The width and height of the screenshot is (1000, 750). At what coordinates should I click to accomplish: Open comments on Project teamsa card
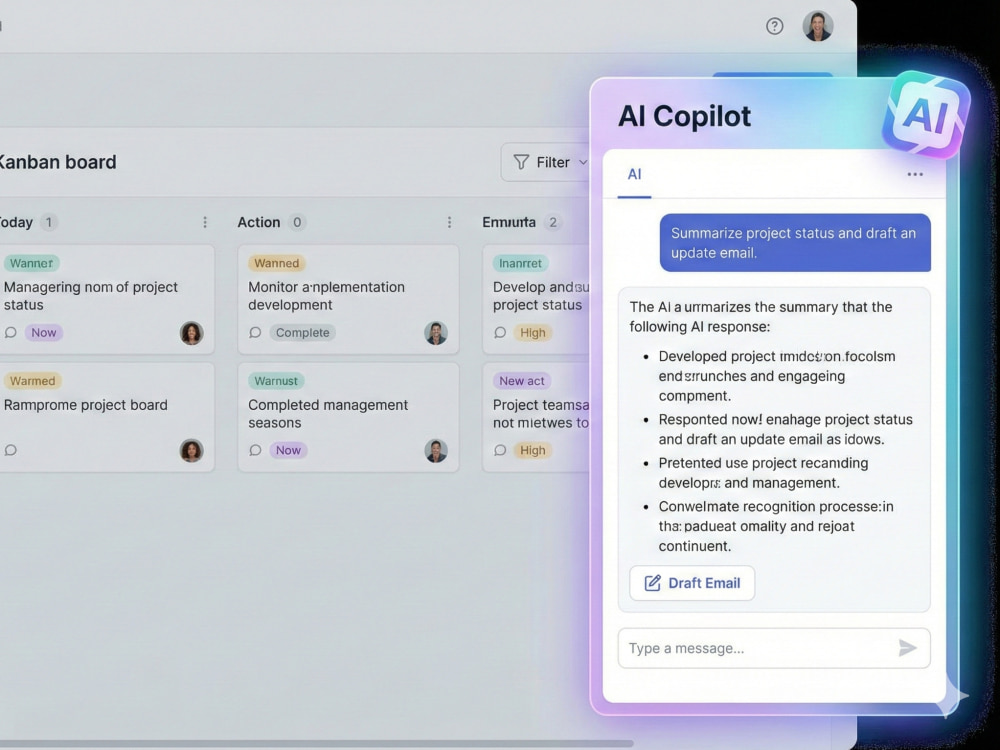coord(500,450)
